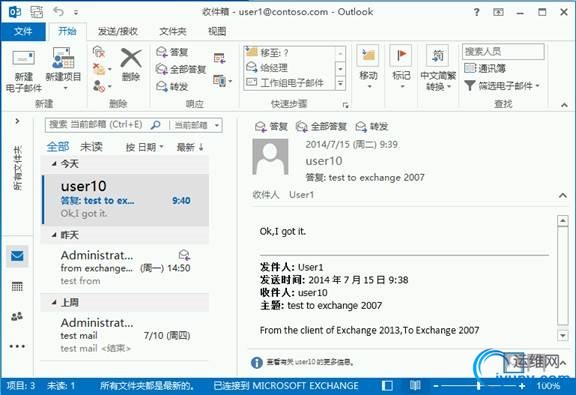Click user10 contact photo placeholder
Screen dimensions: 576x395
click(x=270, y=157)
